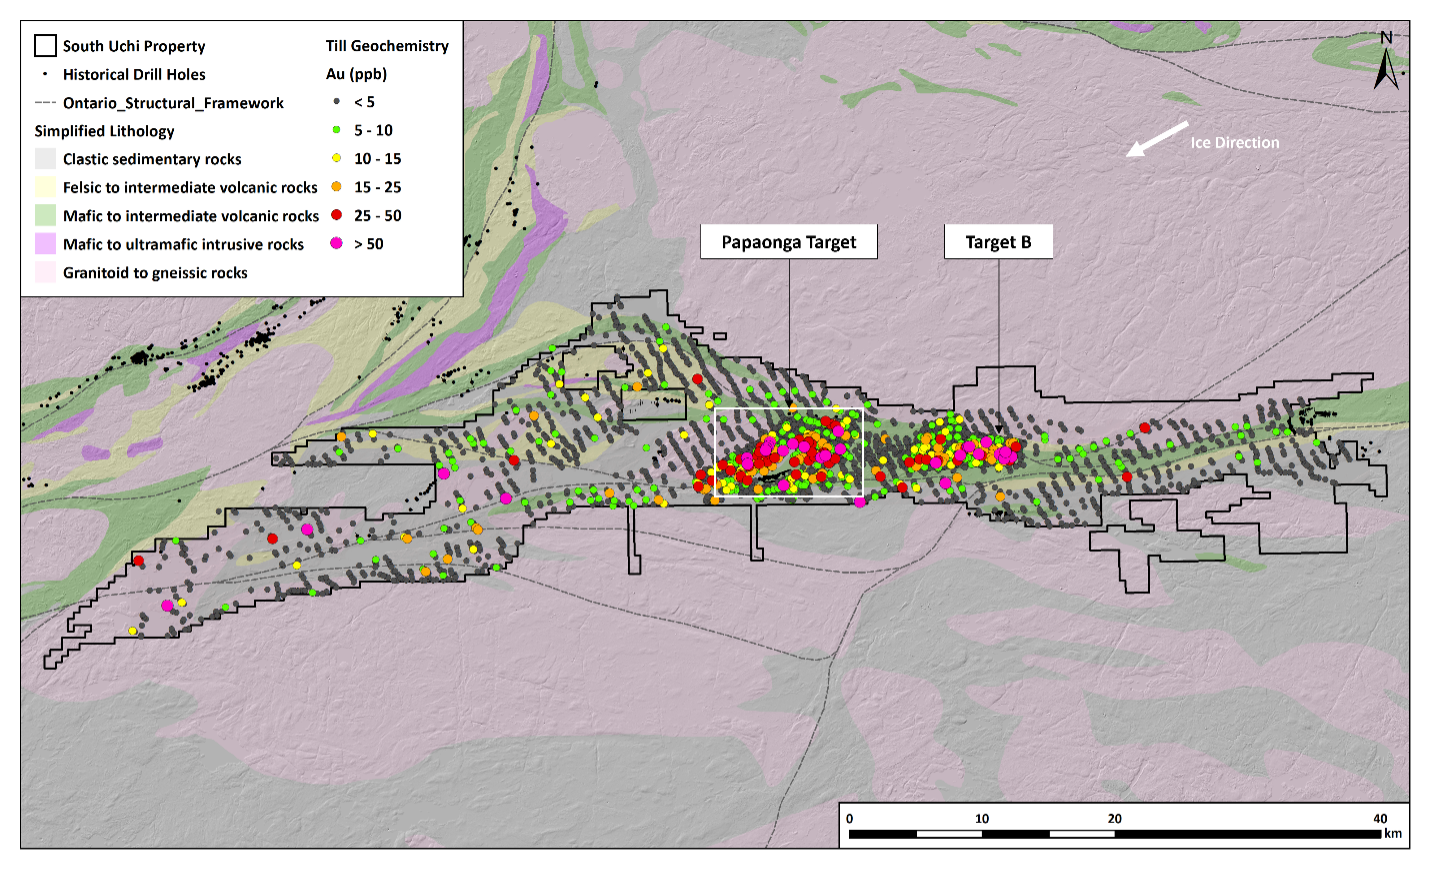Click the Mafic to ultramafic intrusive rocks label

coord(183,244)
